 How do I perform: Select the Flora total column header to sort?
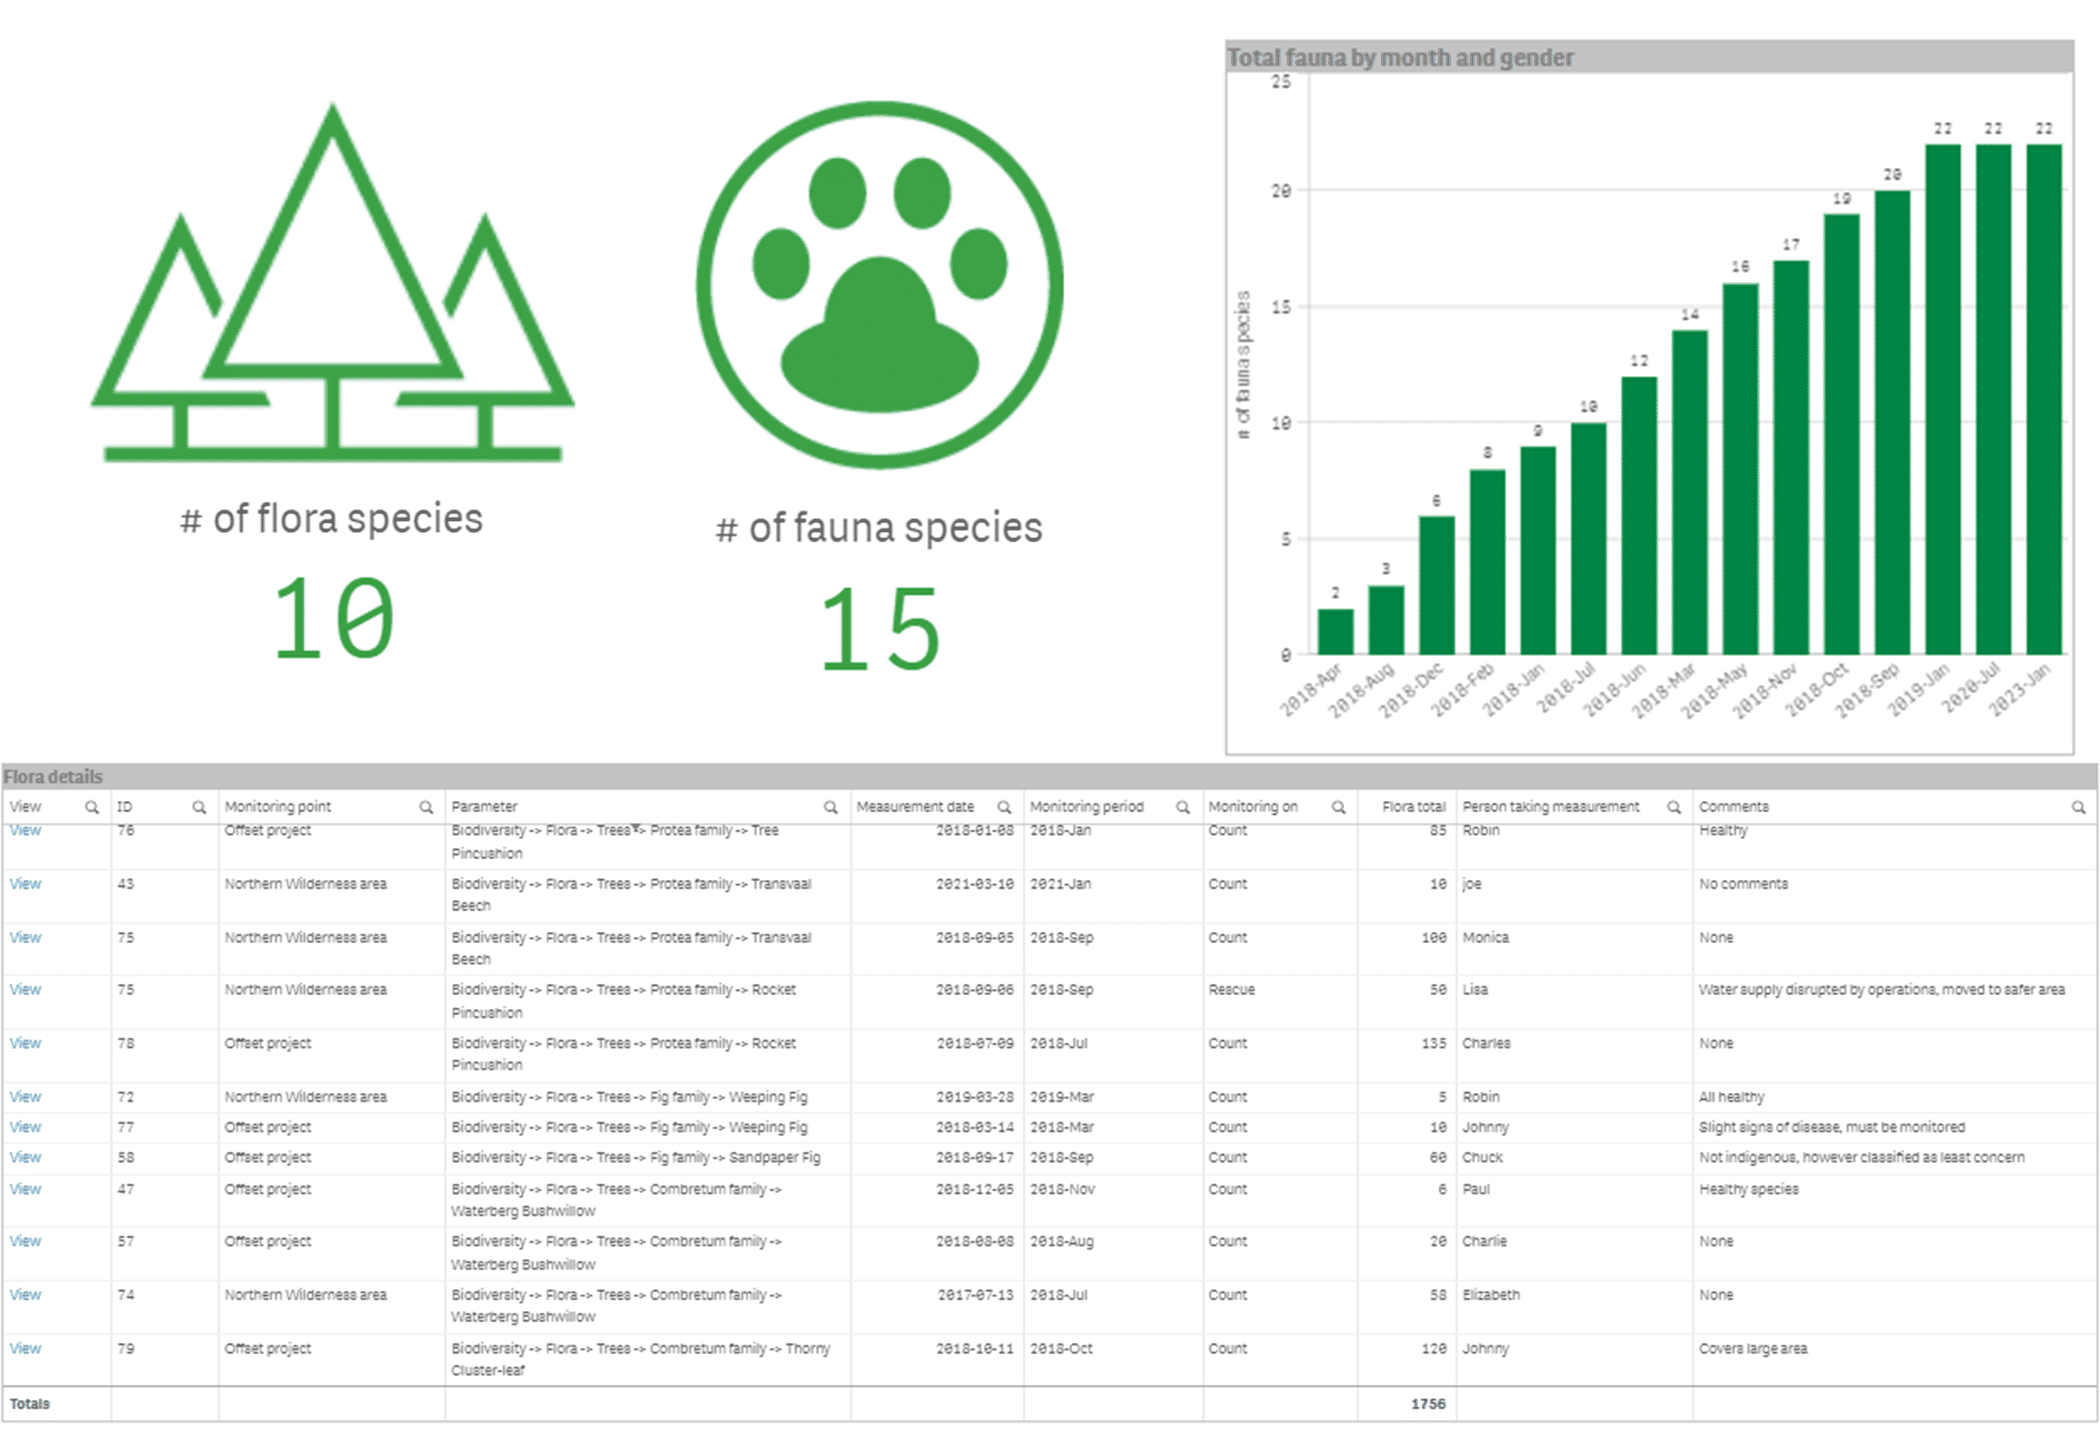click(x=1413, y=806)
